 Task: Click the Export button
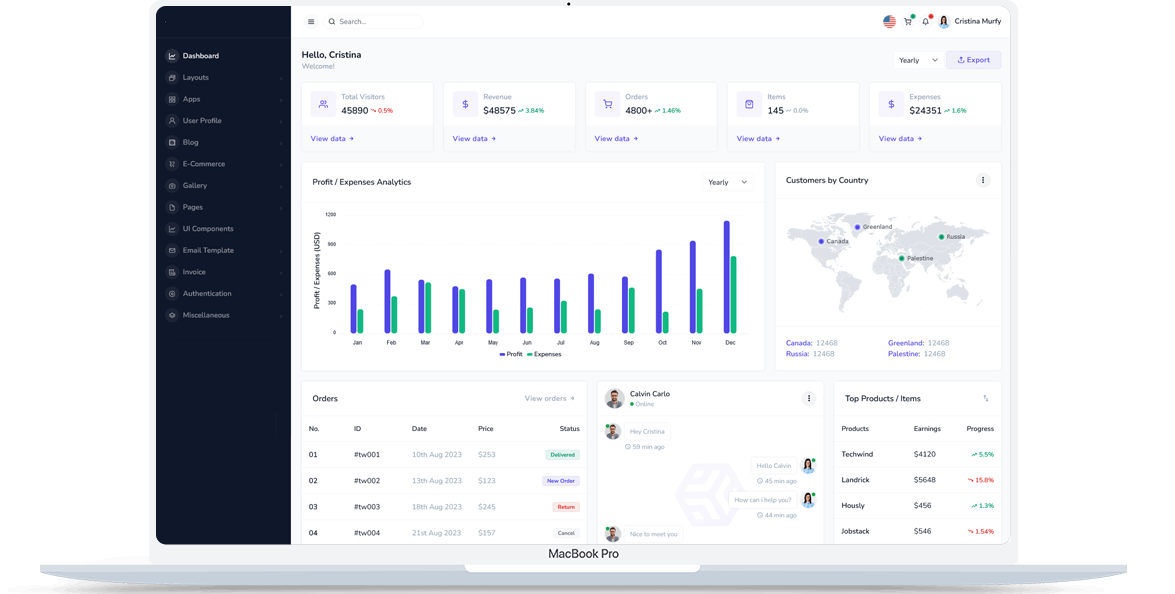(x=973, y=60)
